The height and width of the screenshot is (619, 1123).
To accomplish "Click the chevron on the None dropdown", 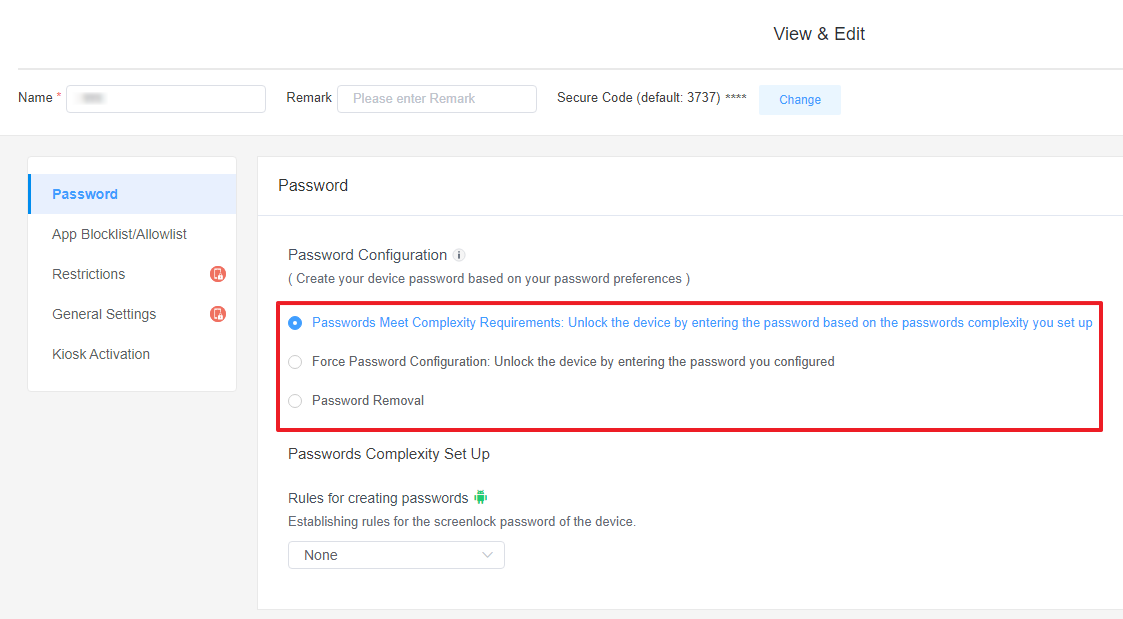I will pyautogui.click(x=487, y=555).
